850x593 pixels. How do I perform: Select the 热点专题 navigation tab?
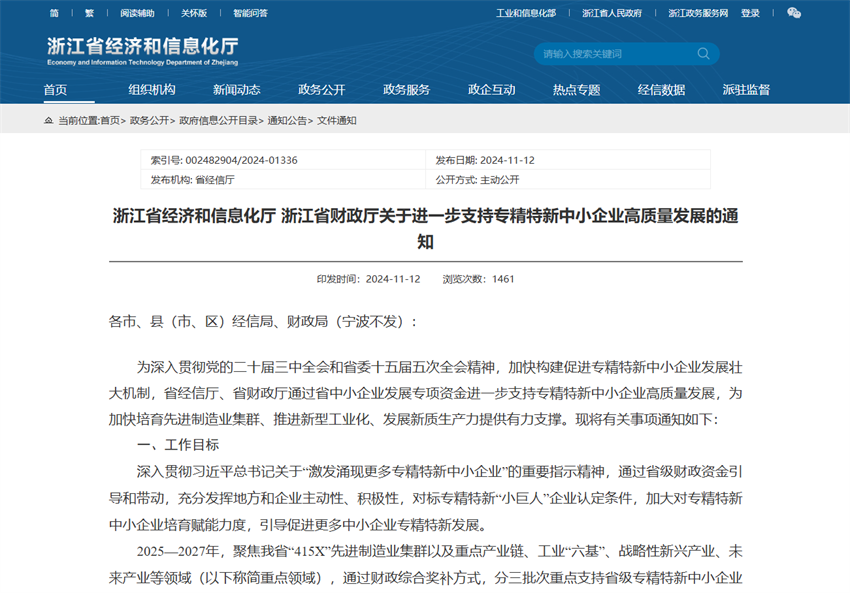(x=576, y=90)
